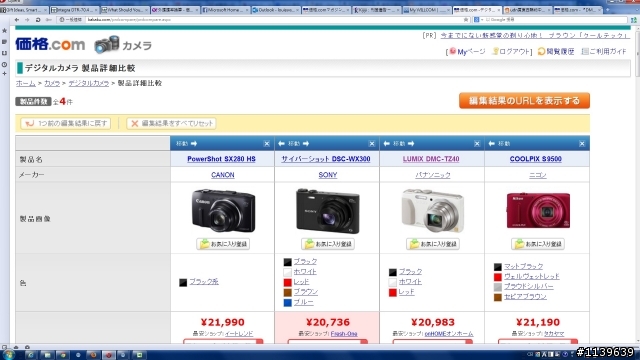Select Sony ブラウン color link
This screenshot has height=360, width=640.
[306, 292]
